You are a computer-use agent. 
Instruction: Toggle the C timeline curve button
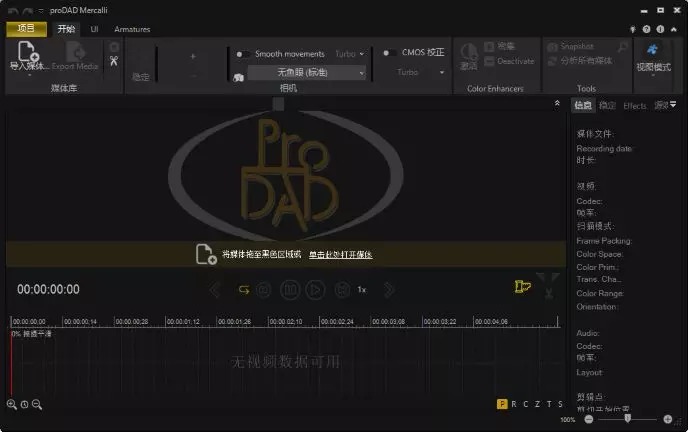(x=526, y=404)
